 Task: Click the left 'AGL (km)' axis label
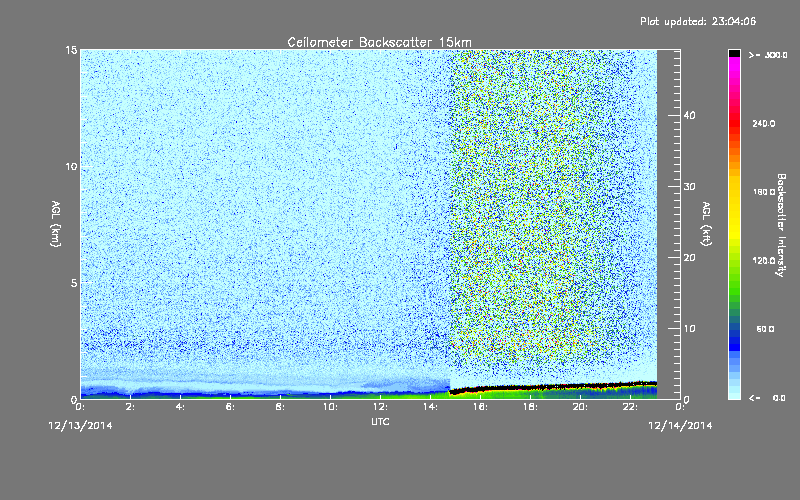point(56,223)
